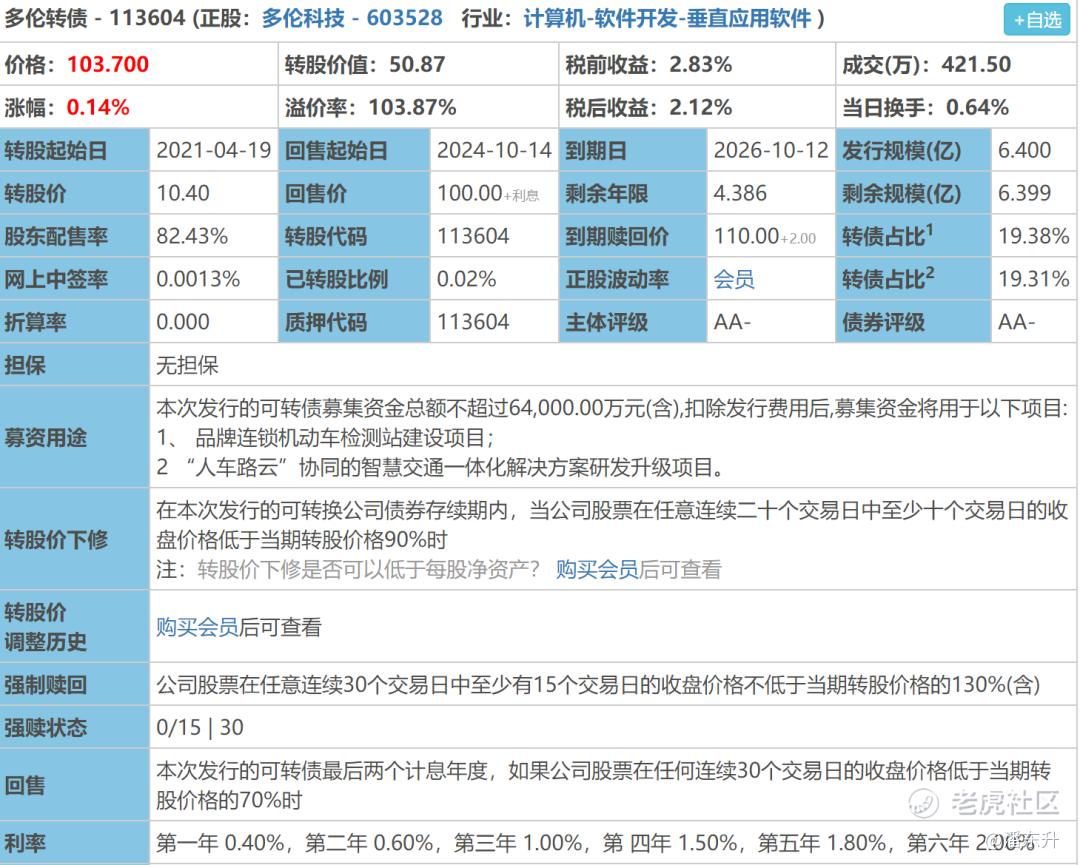Click the 剩余年限 value 4.386
1080x865 pixels.
click(x=740, y=193)
